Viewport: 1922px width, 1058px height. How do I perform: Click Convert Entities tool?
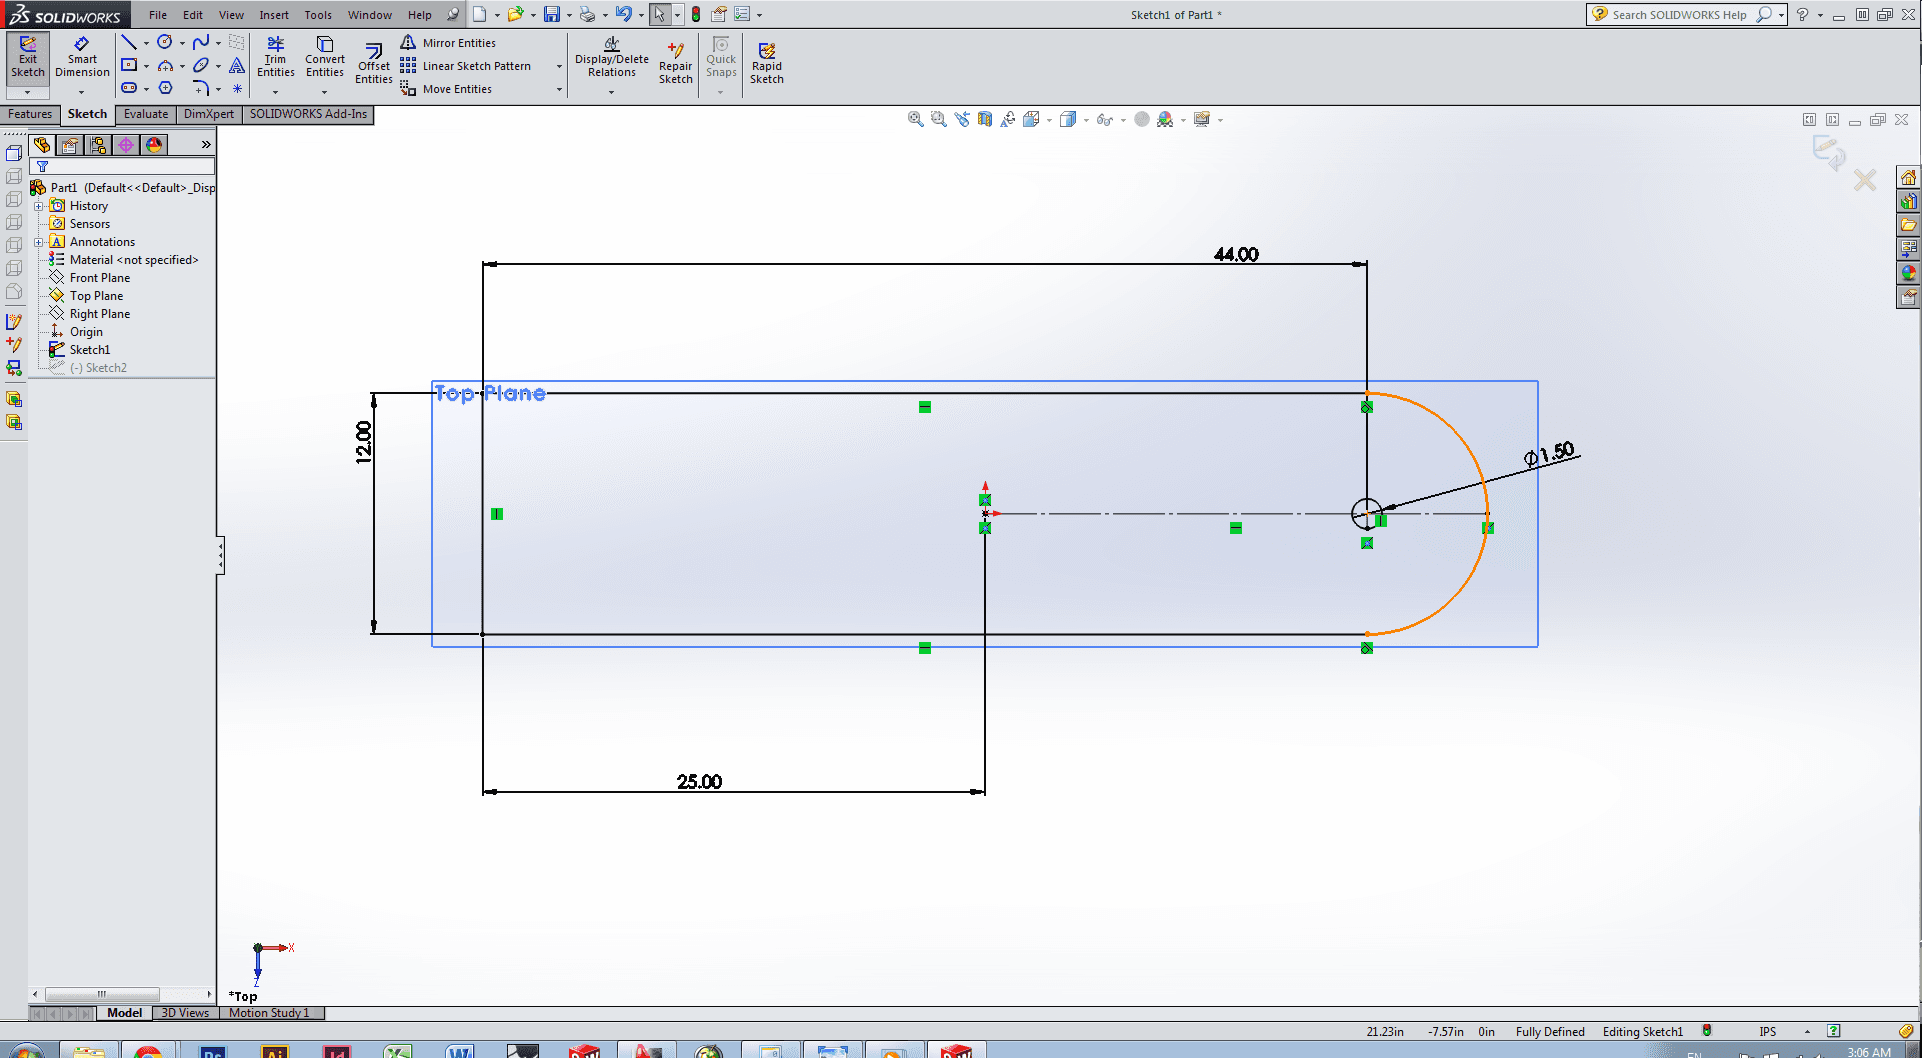click(325, 57)
